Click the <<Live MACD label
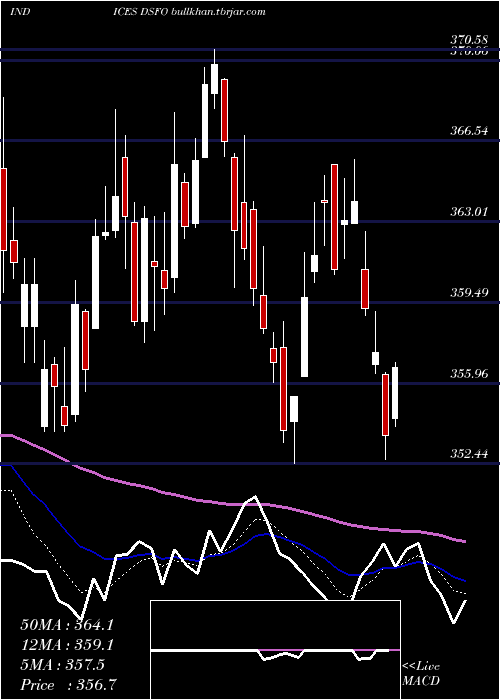500x700 pixels. (x=421, y=673)
